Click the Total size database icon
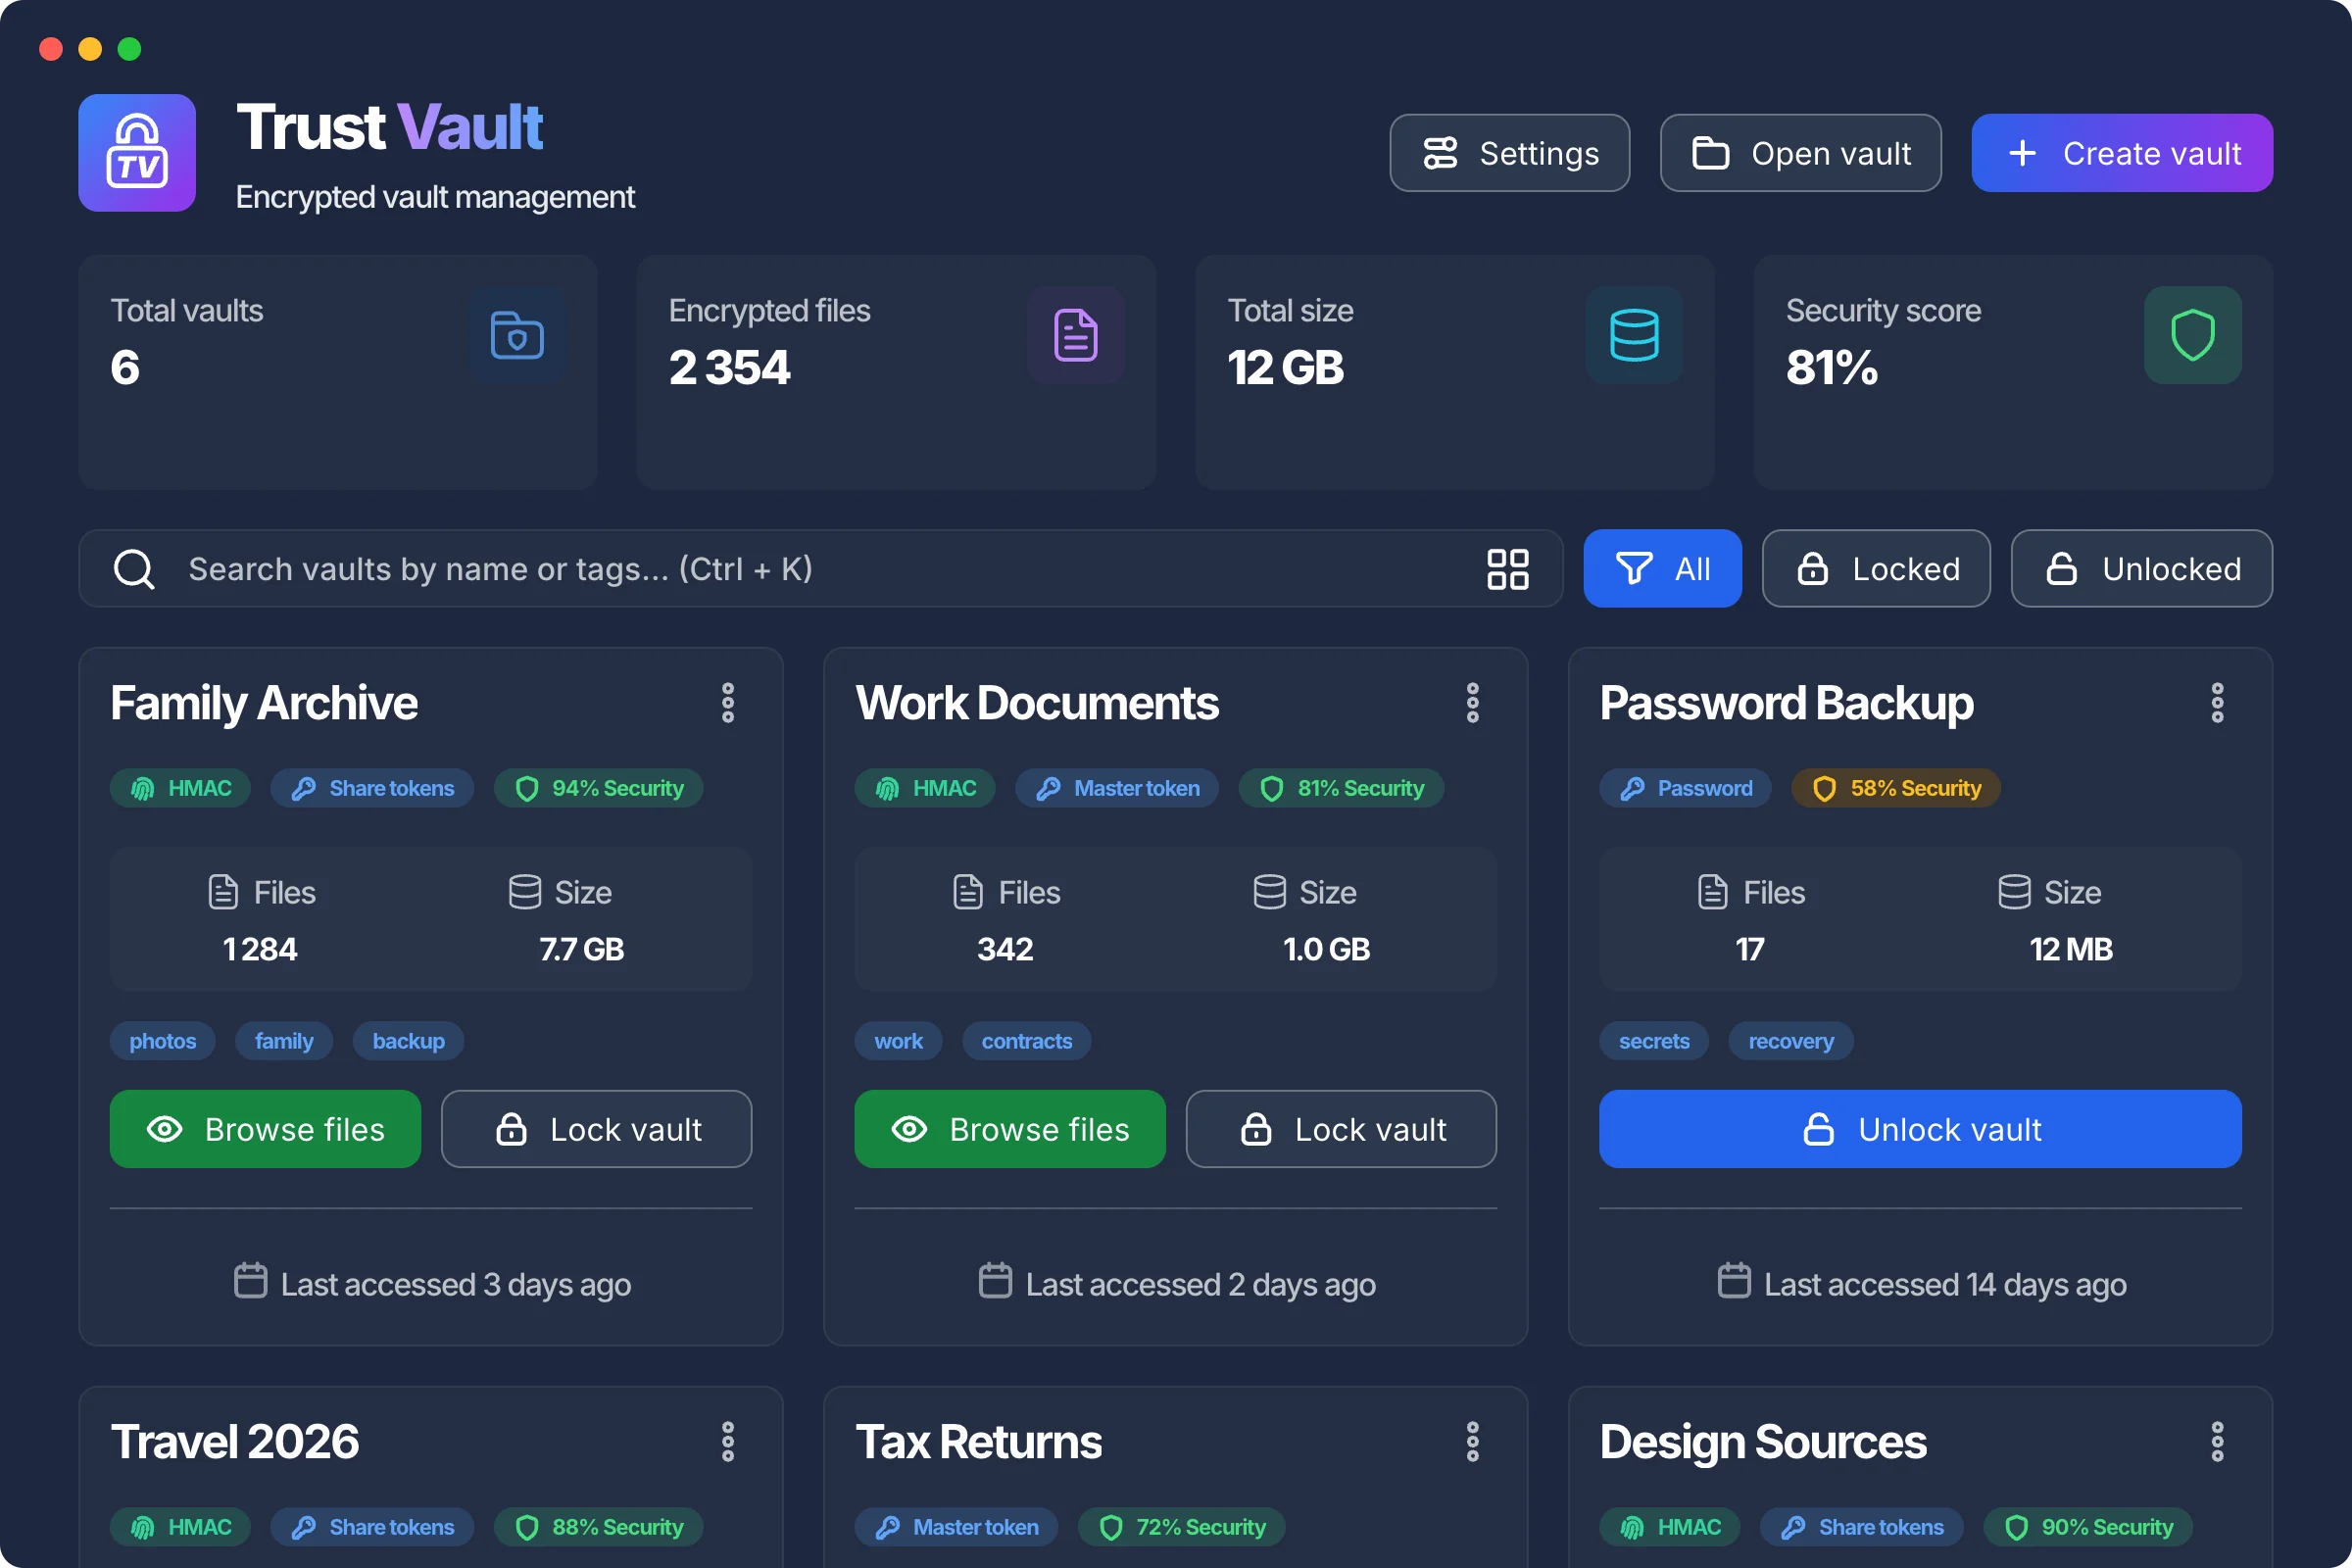 pyautogui.click(x=1635, y=335)
